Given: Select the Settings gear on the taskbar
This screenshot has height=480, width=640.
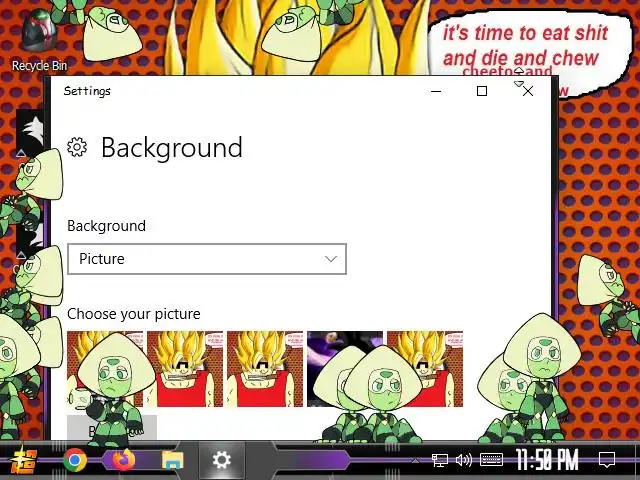Looking at the screenshot, I should click(x=222, y=460).
